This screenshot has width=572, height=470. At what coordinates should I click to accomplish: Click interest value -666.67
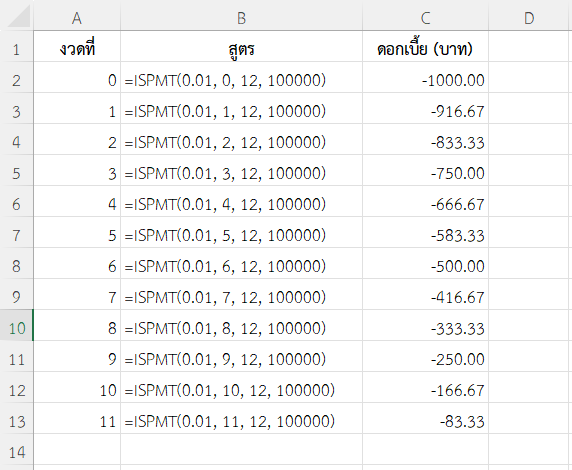(425, 201)
